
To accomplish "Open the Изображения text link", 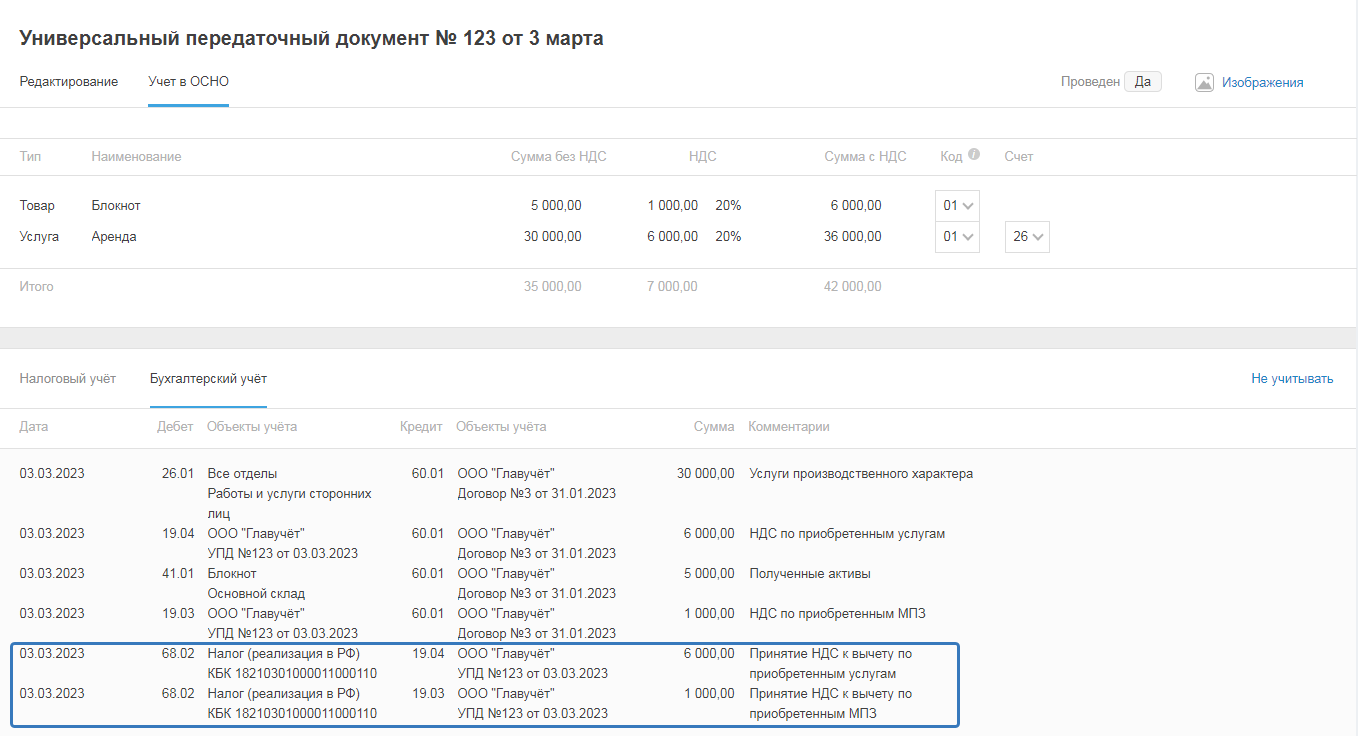I will (1262, 83).
